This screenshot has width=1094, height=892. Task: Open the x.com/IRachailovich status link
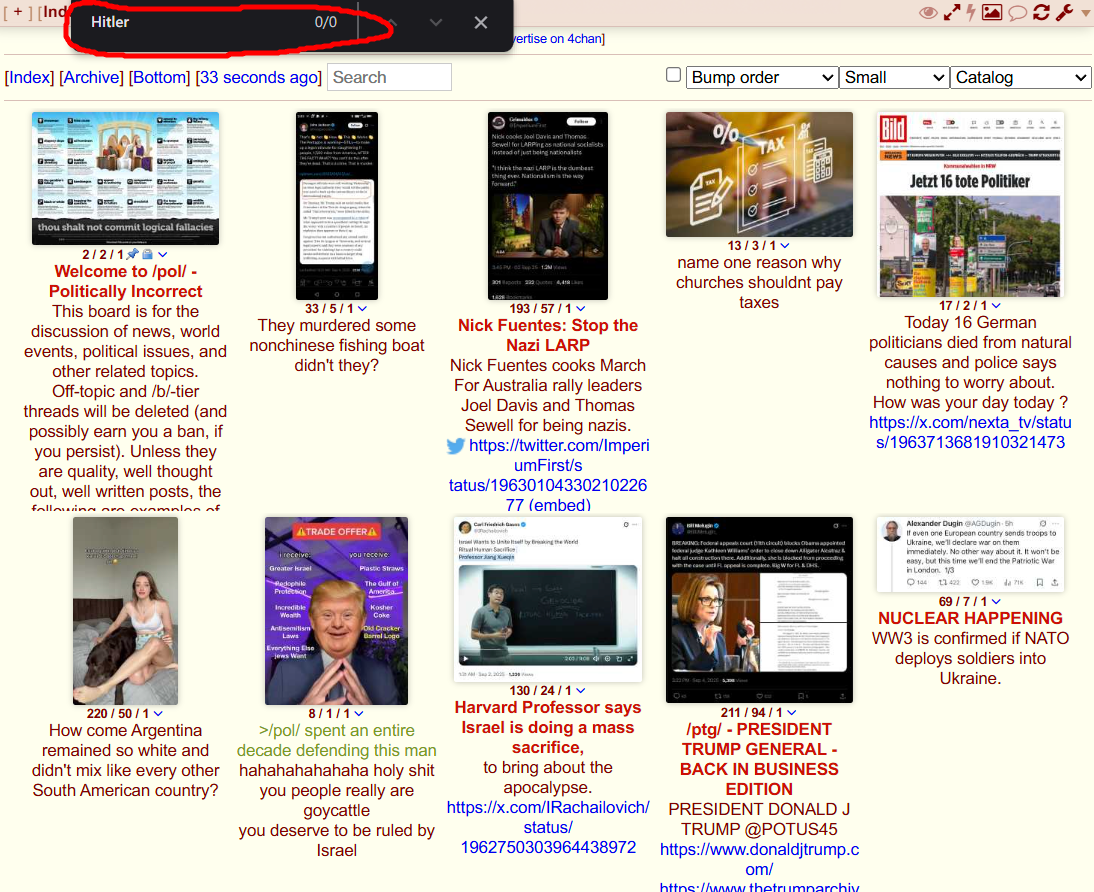click(x=548, y=827)
